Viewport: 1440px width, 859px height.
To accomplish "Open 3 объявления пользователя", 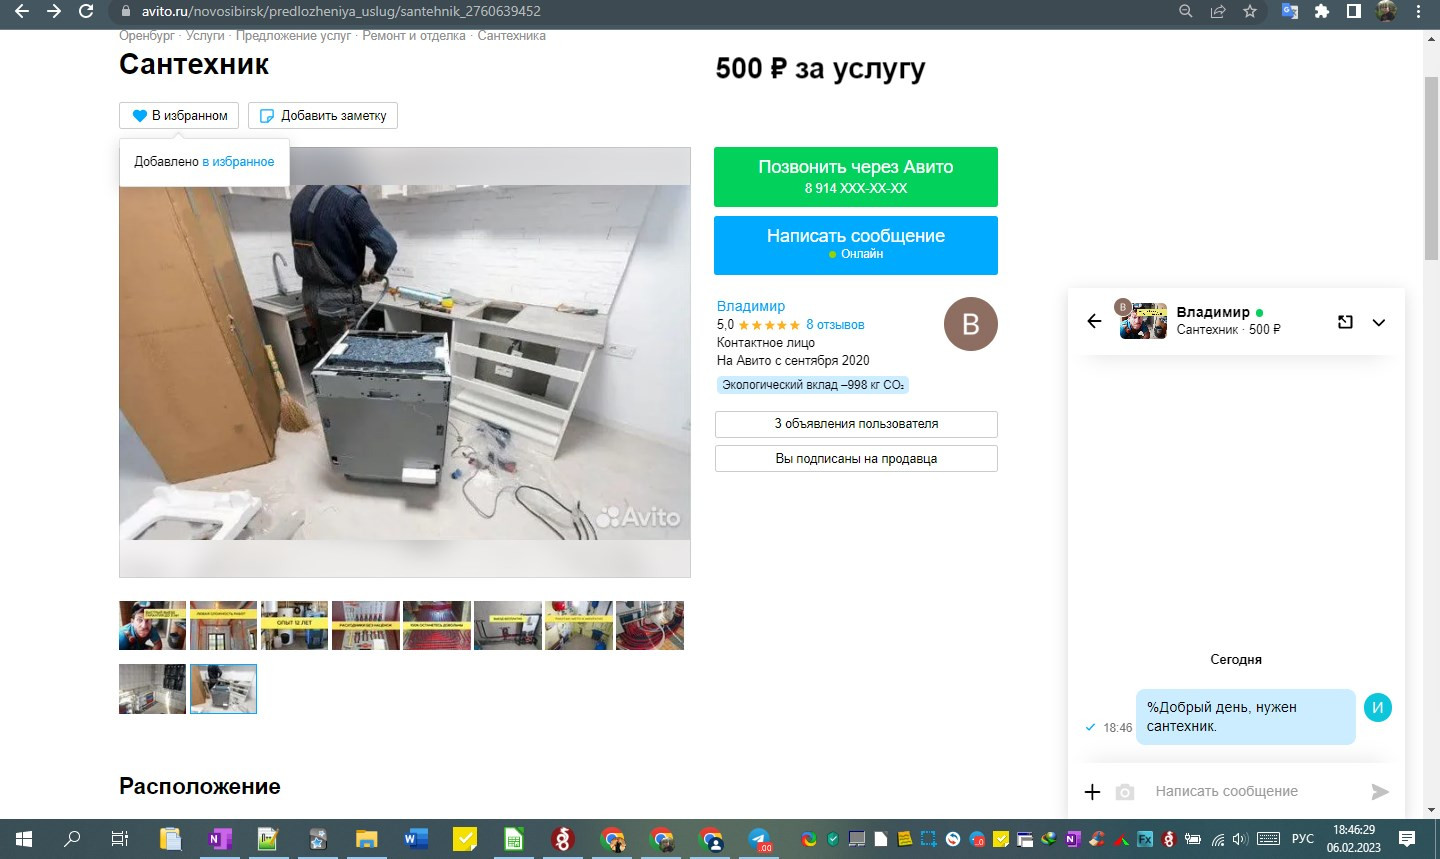I will click(x=856, y=424).
